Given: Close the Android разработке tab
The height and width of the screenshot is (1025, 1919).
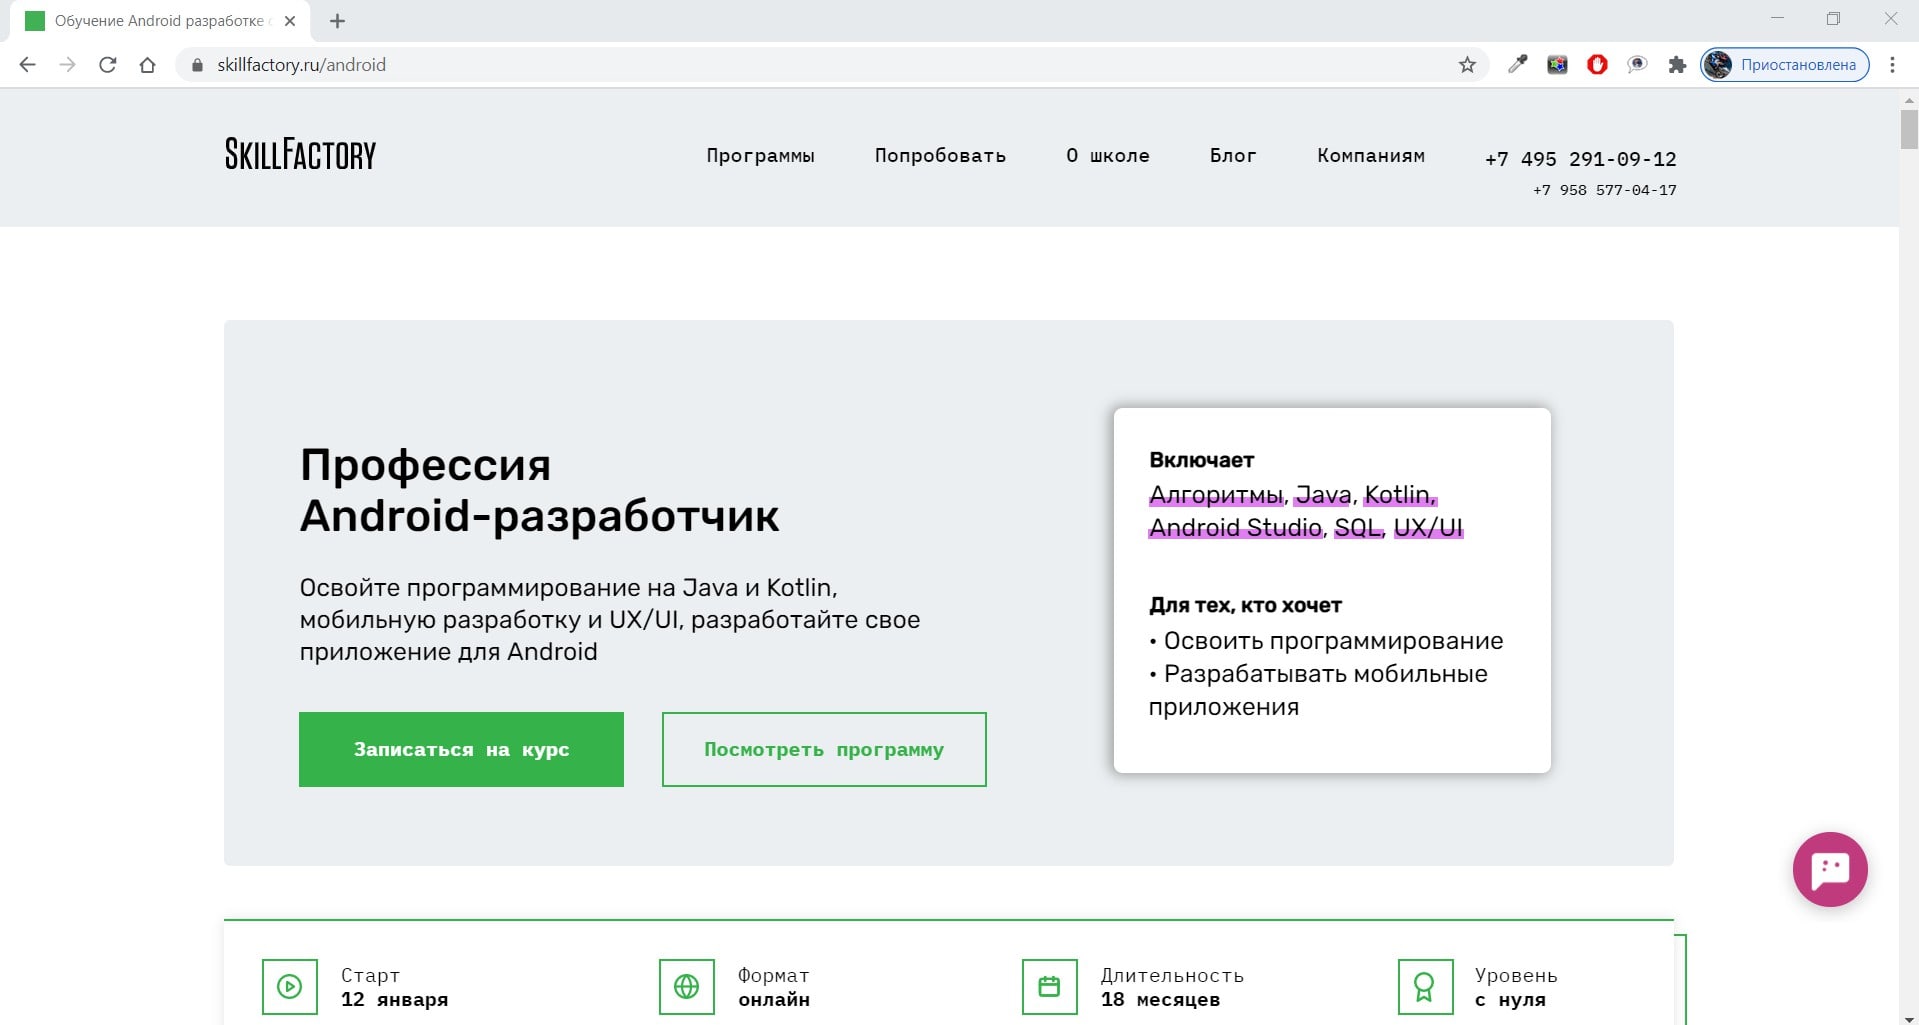Looking at the screenshot, I should (x=290, y=21).
